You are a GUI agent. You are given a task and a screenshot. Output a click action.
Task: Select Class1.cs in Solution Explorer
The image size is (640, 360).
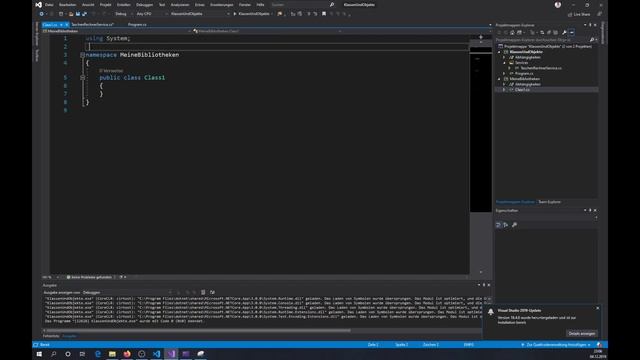click(x=522, y=89)
